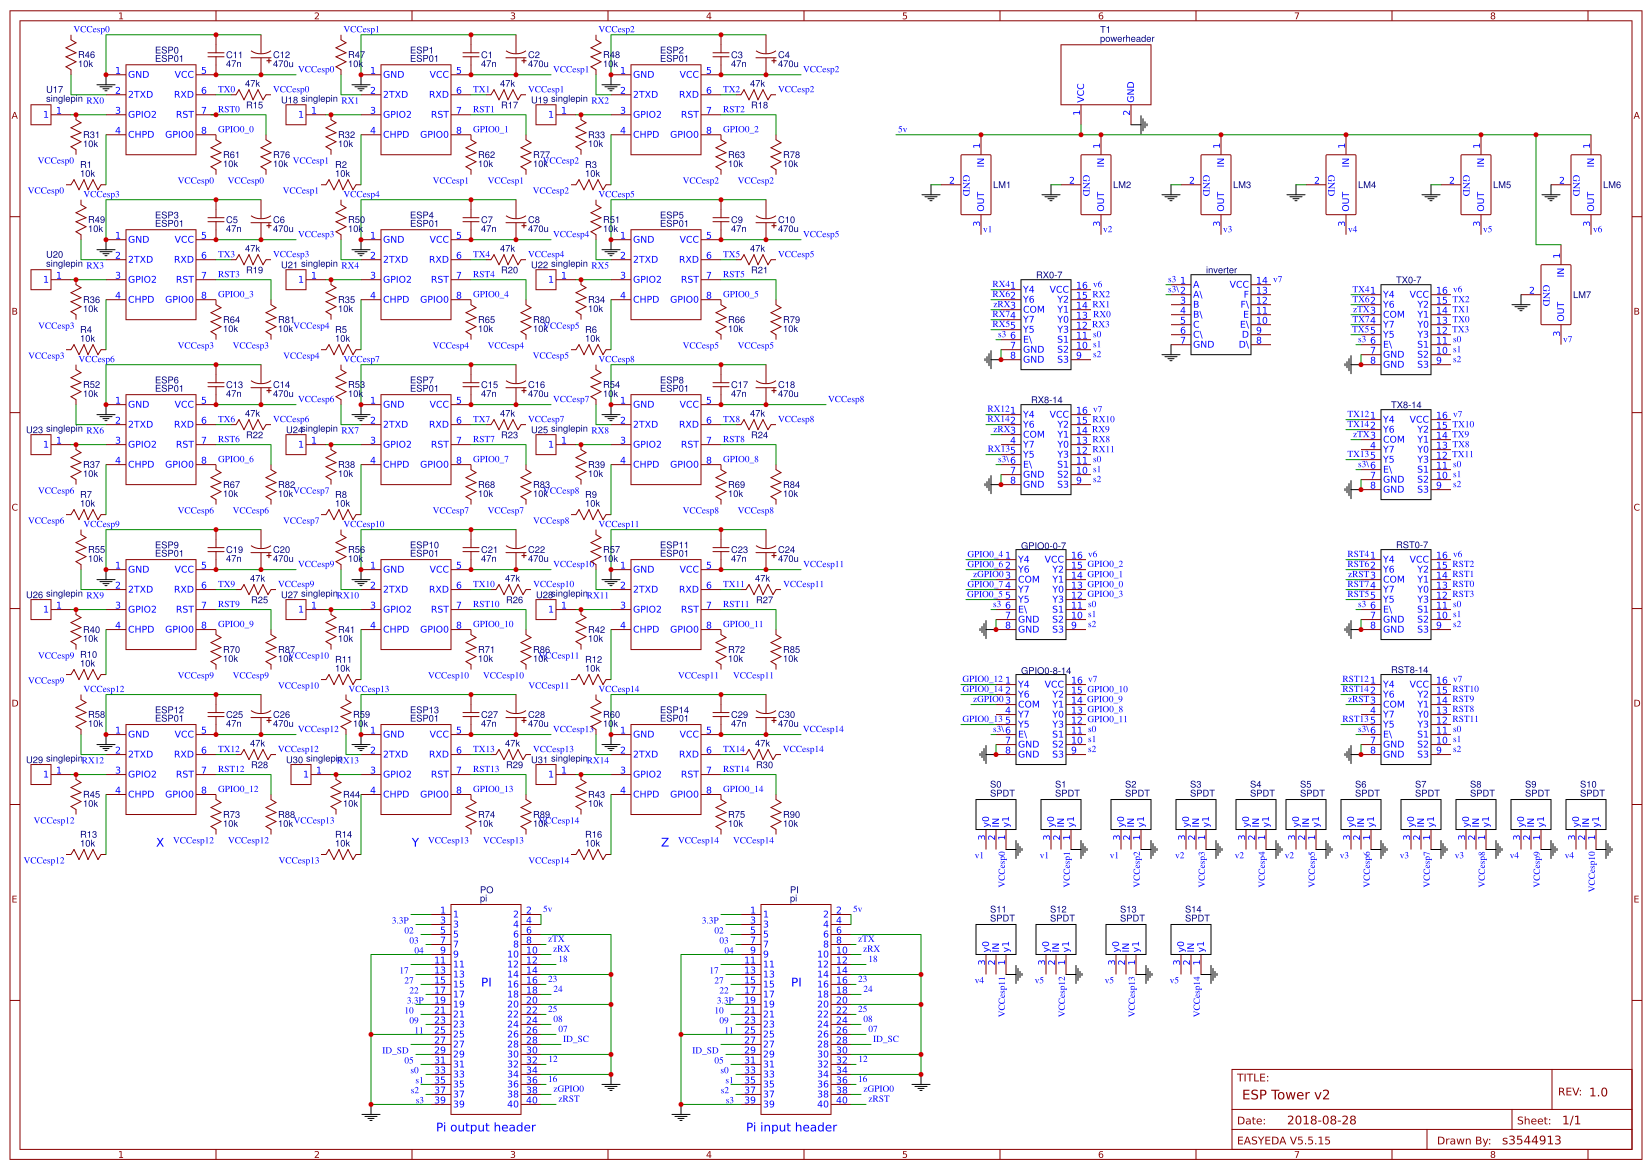Select the ESP14 ESP01 module symbol

pyautogui.click(x=666, y=769)
